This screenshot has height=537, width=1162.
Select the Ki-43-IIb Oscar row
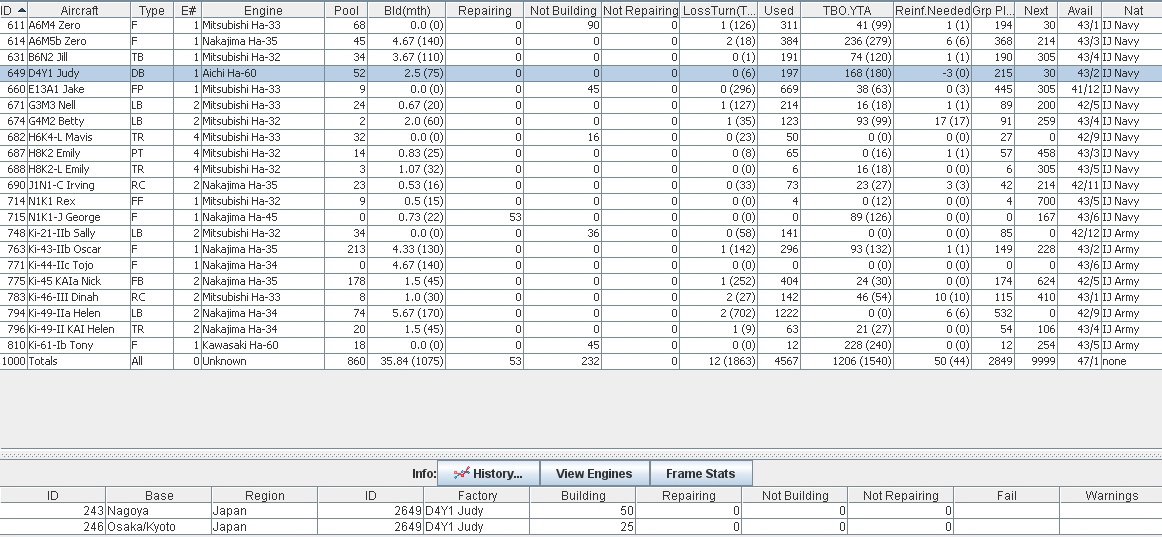click(581, 249)
